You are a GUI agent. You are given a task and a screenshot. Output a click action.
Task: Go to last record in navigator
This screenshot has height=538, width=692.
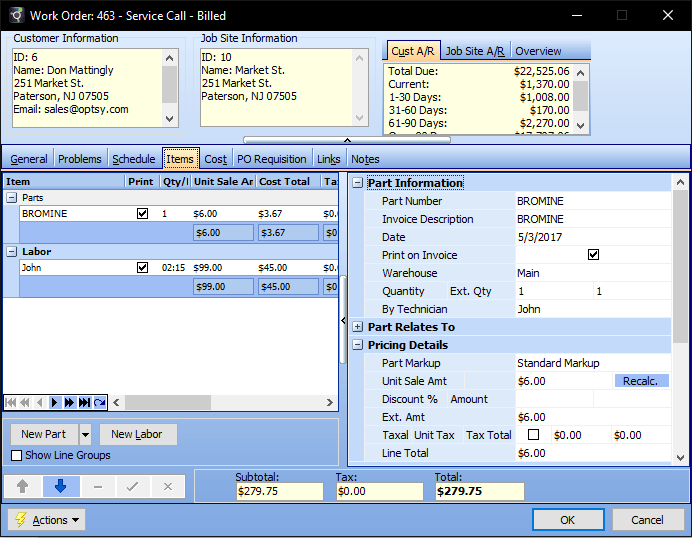point(84,402)
